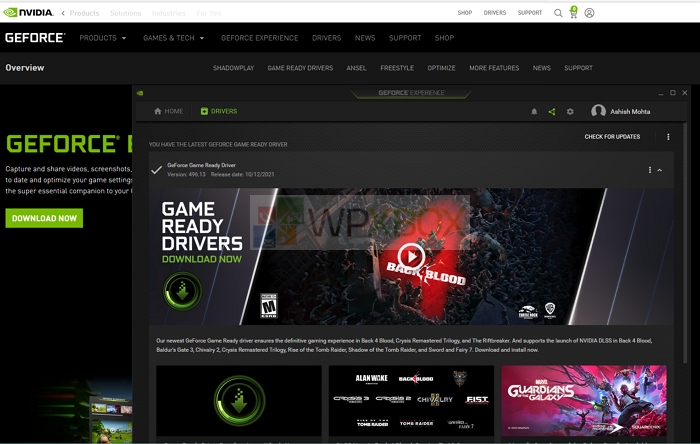Click the NVIDIA eye icon in window title bar

(140, 93)
